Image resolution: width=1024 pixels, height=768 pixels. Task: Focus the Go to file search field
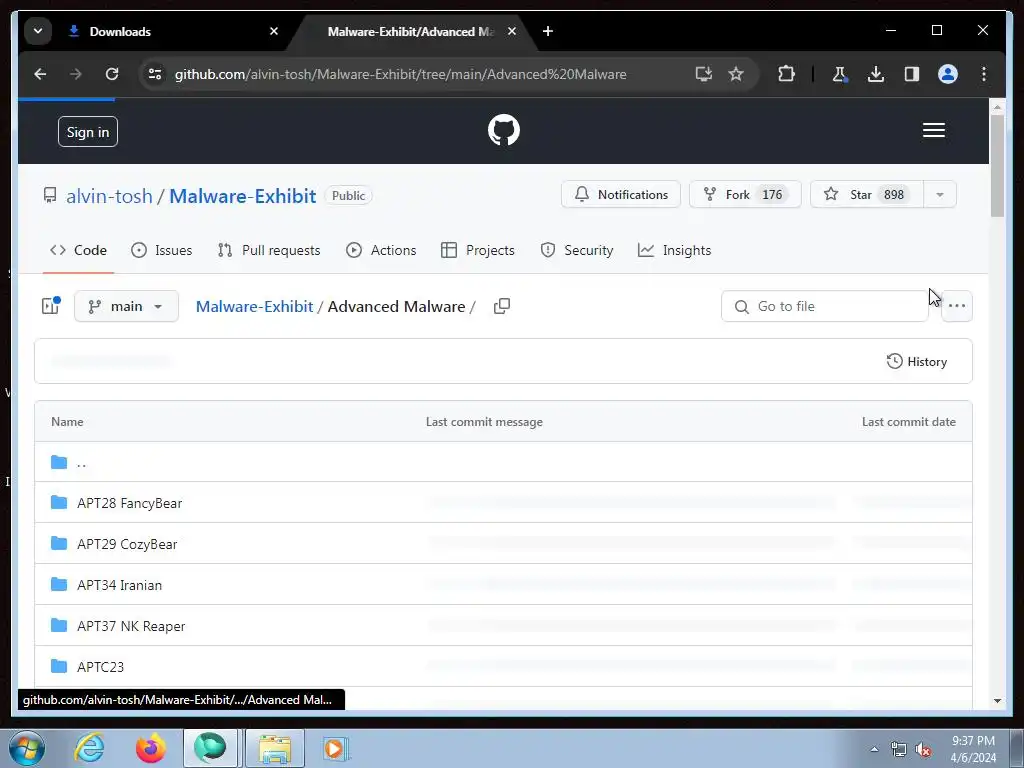point(825,306)
